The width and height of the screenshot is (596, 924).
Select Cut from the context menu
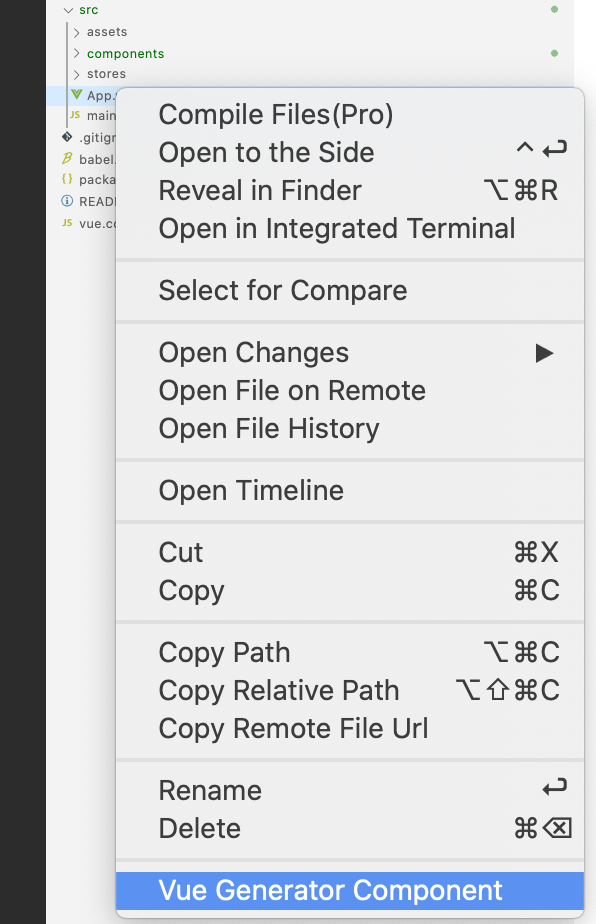[180, 552]
